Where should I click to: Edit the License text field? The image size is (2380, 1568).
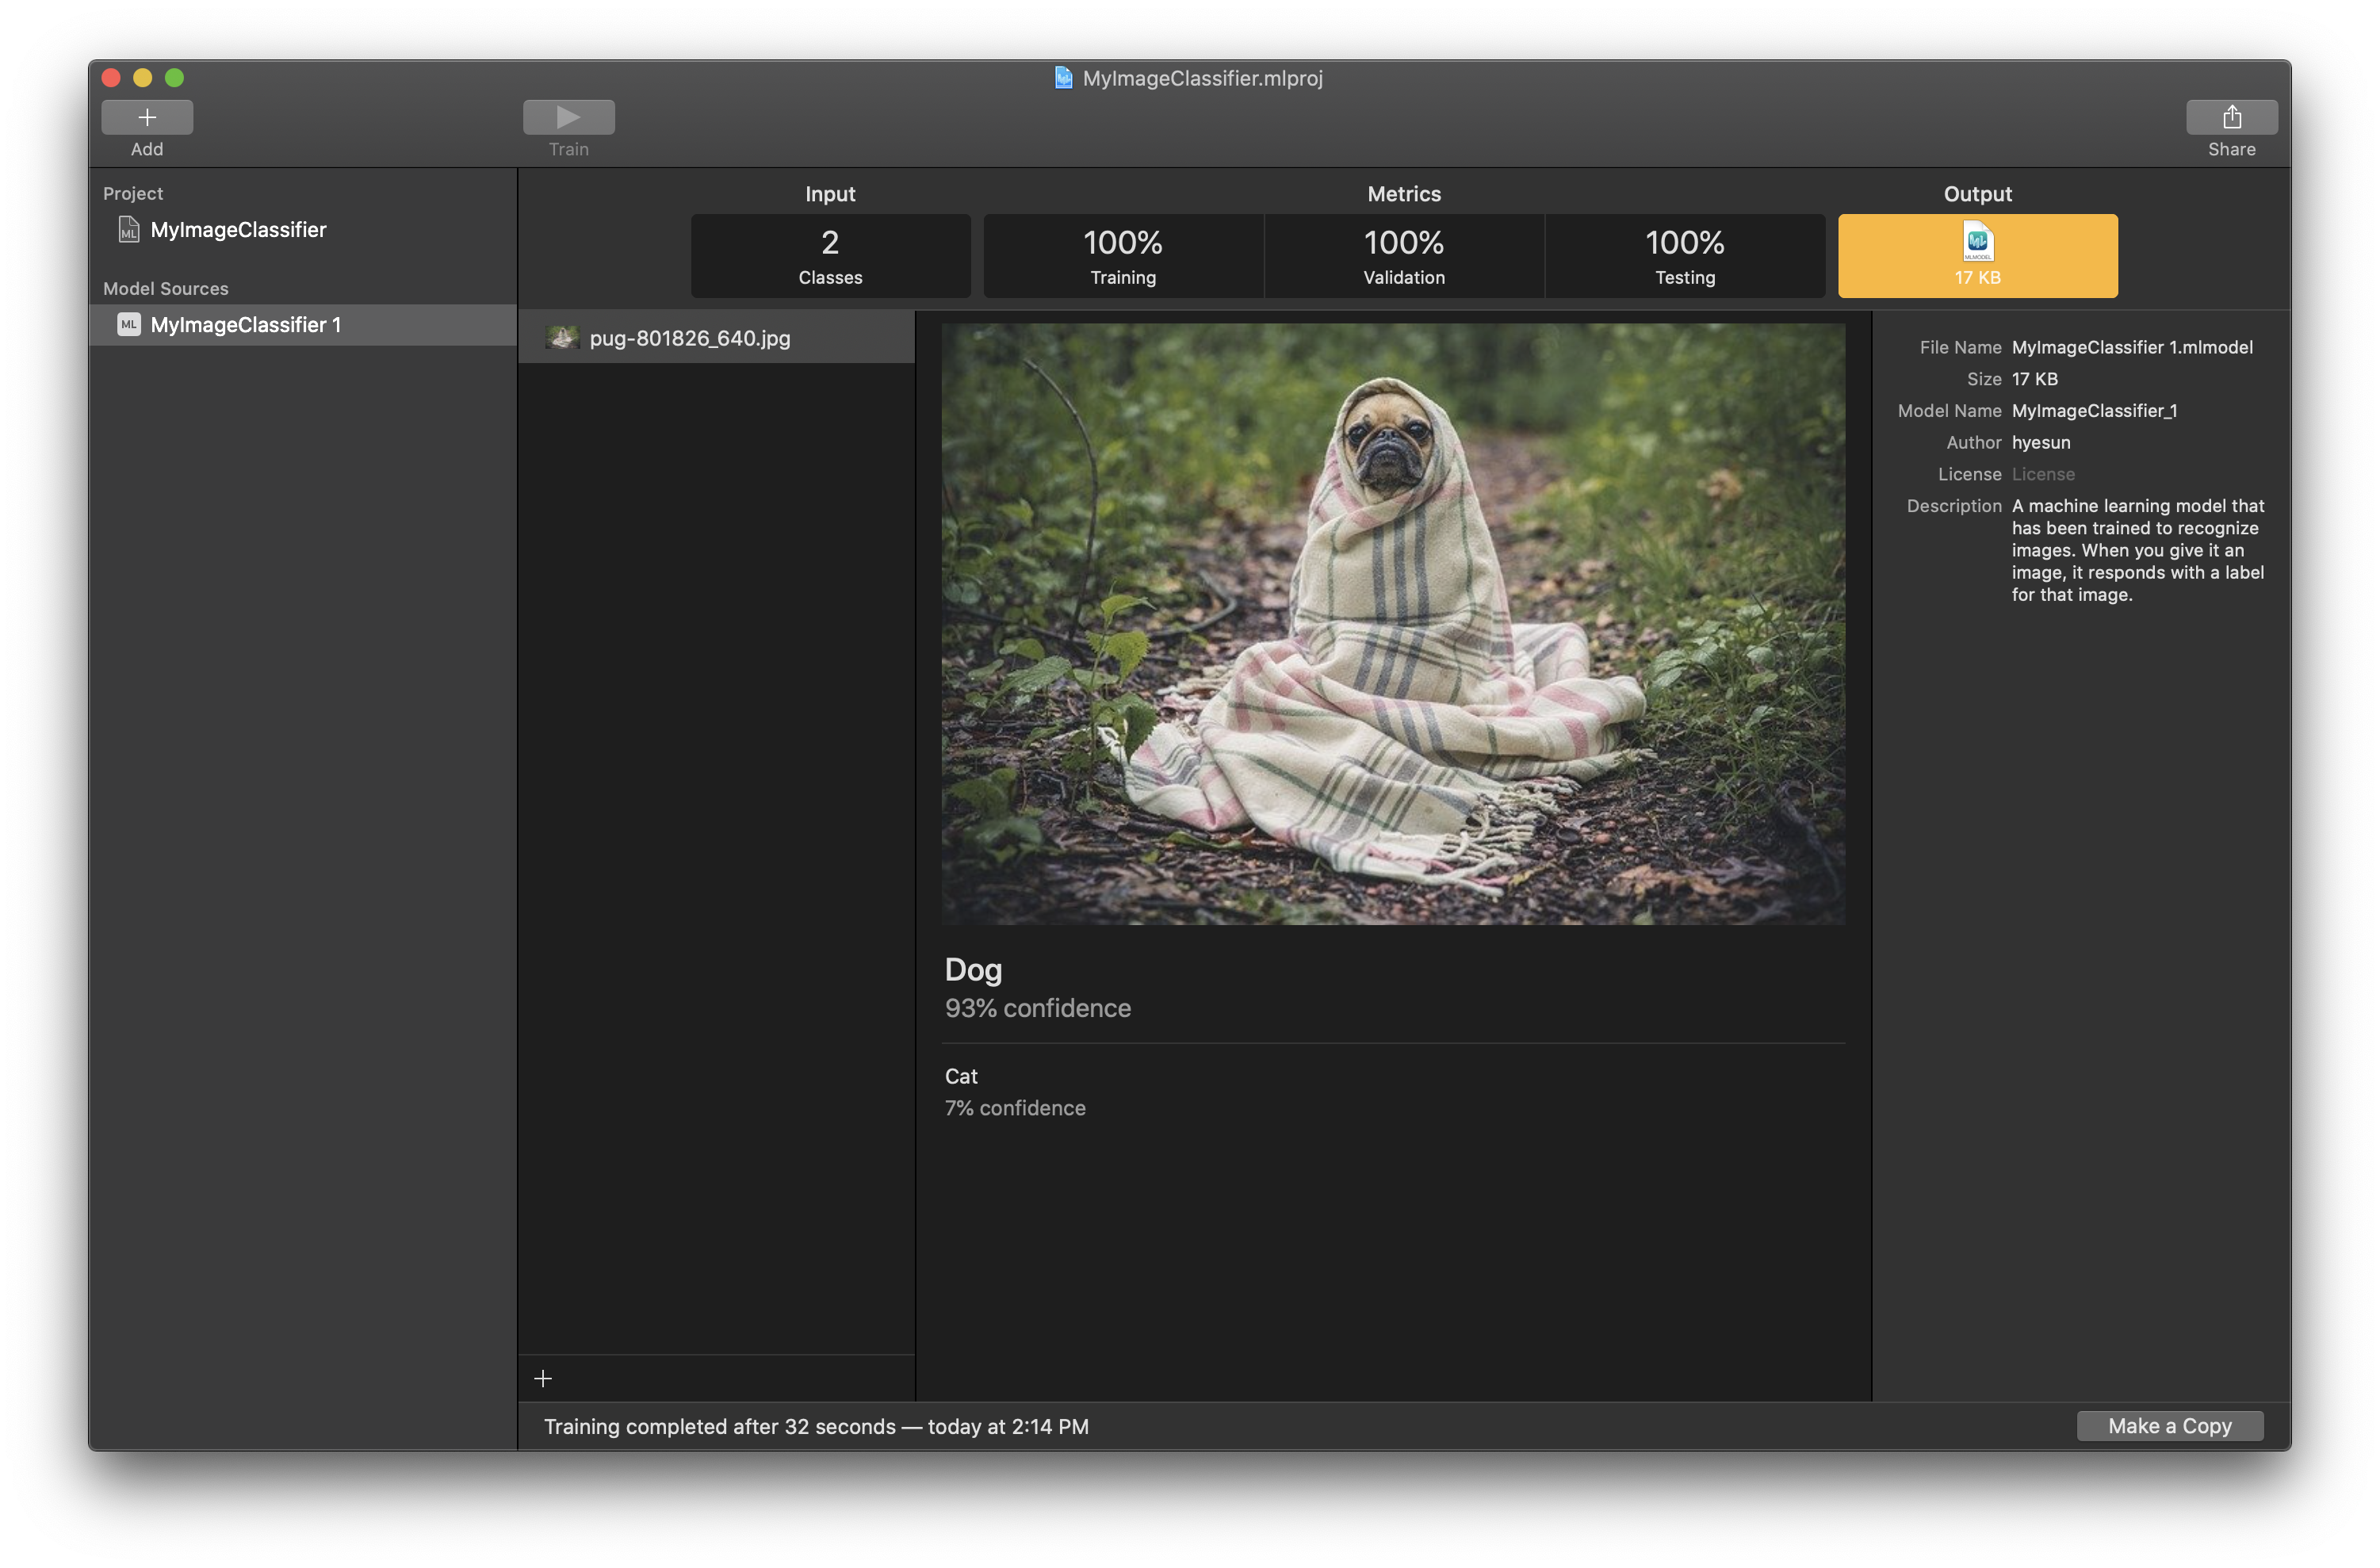2043,474
